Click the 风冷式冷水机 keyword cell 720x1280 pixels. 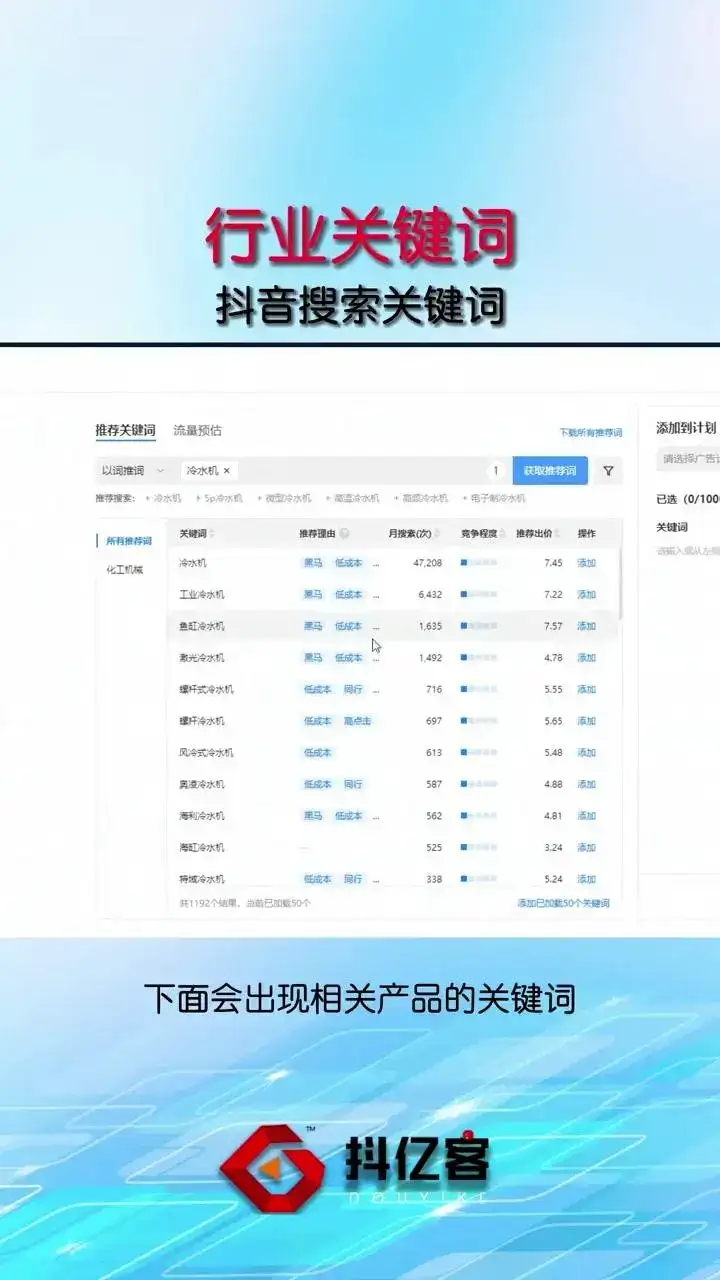pos(206,753)
